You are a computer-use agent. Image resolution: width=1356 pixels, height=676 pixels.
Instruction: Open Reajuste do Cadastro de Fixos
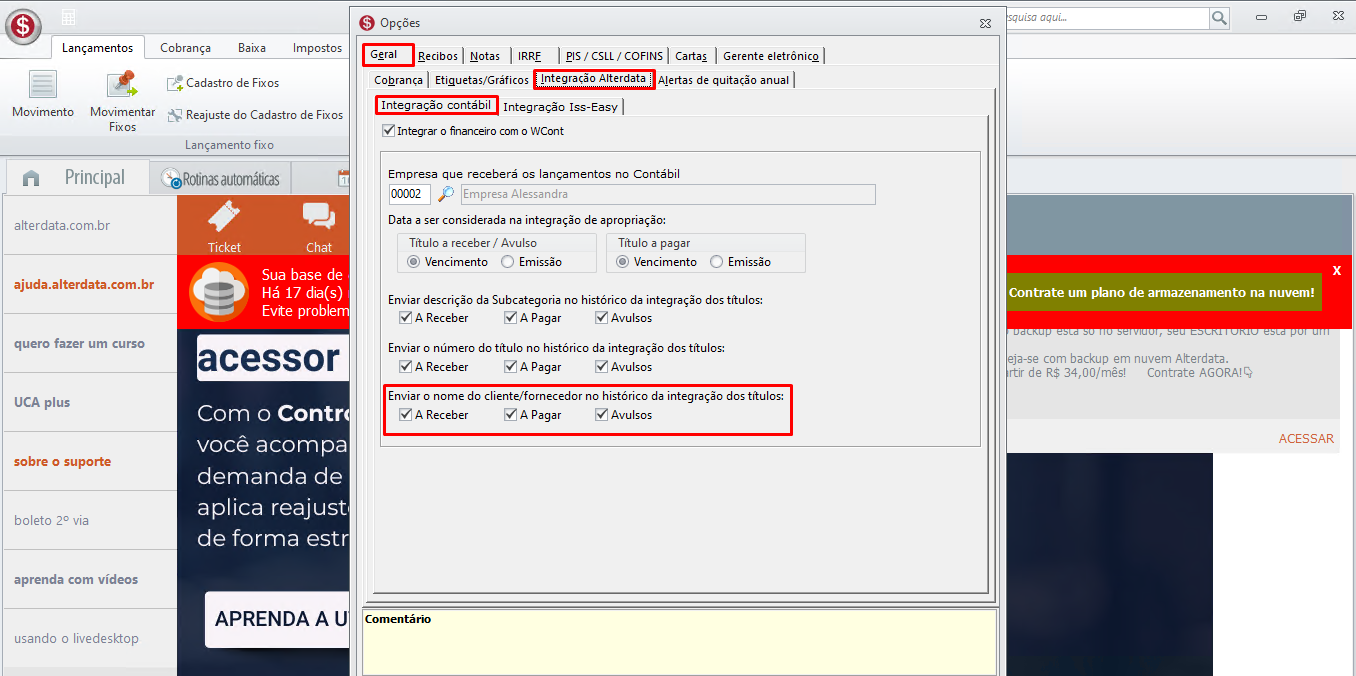coord(255,115)
